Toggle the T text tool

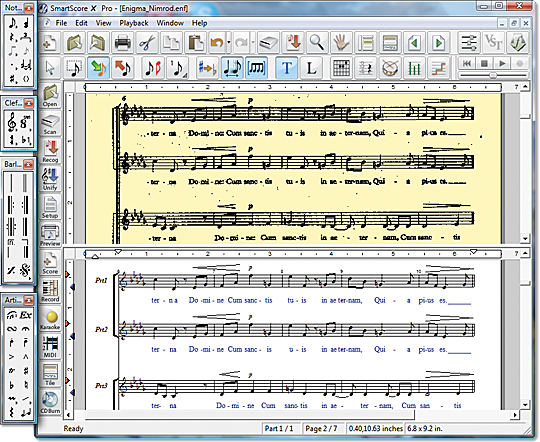pyautogui.click(x=287, y=68)
